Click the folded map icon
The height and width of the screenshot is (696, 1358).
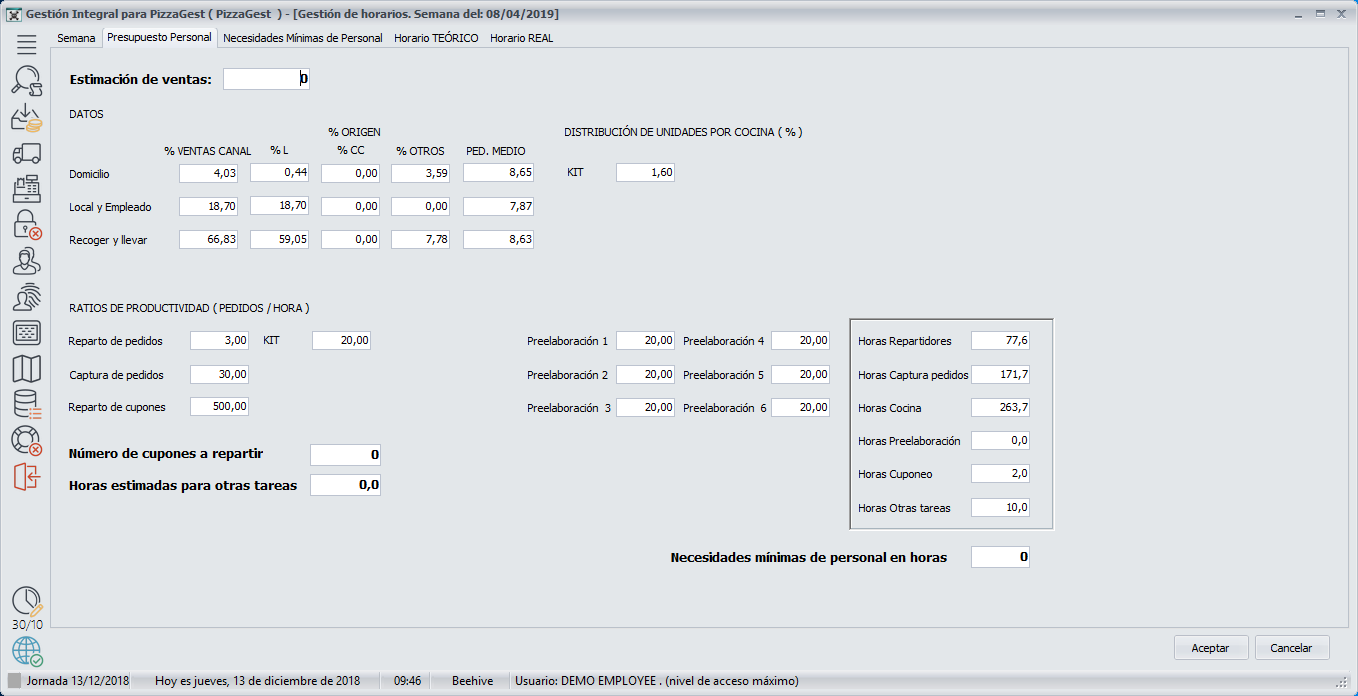pyautogui.click(x=27, y=369)
